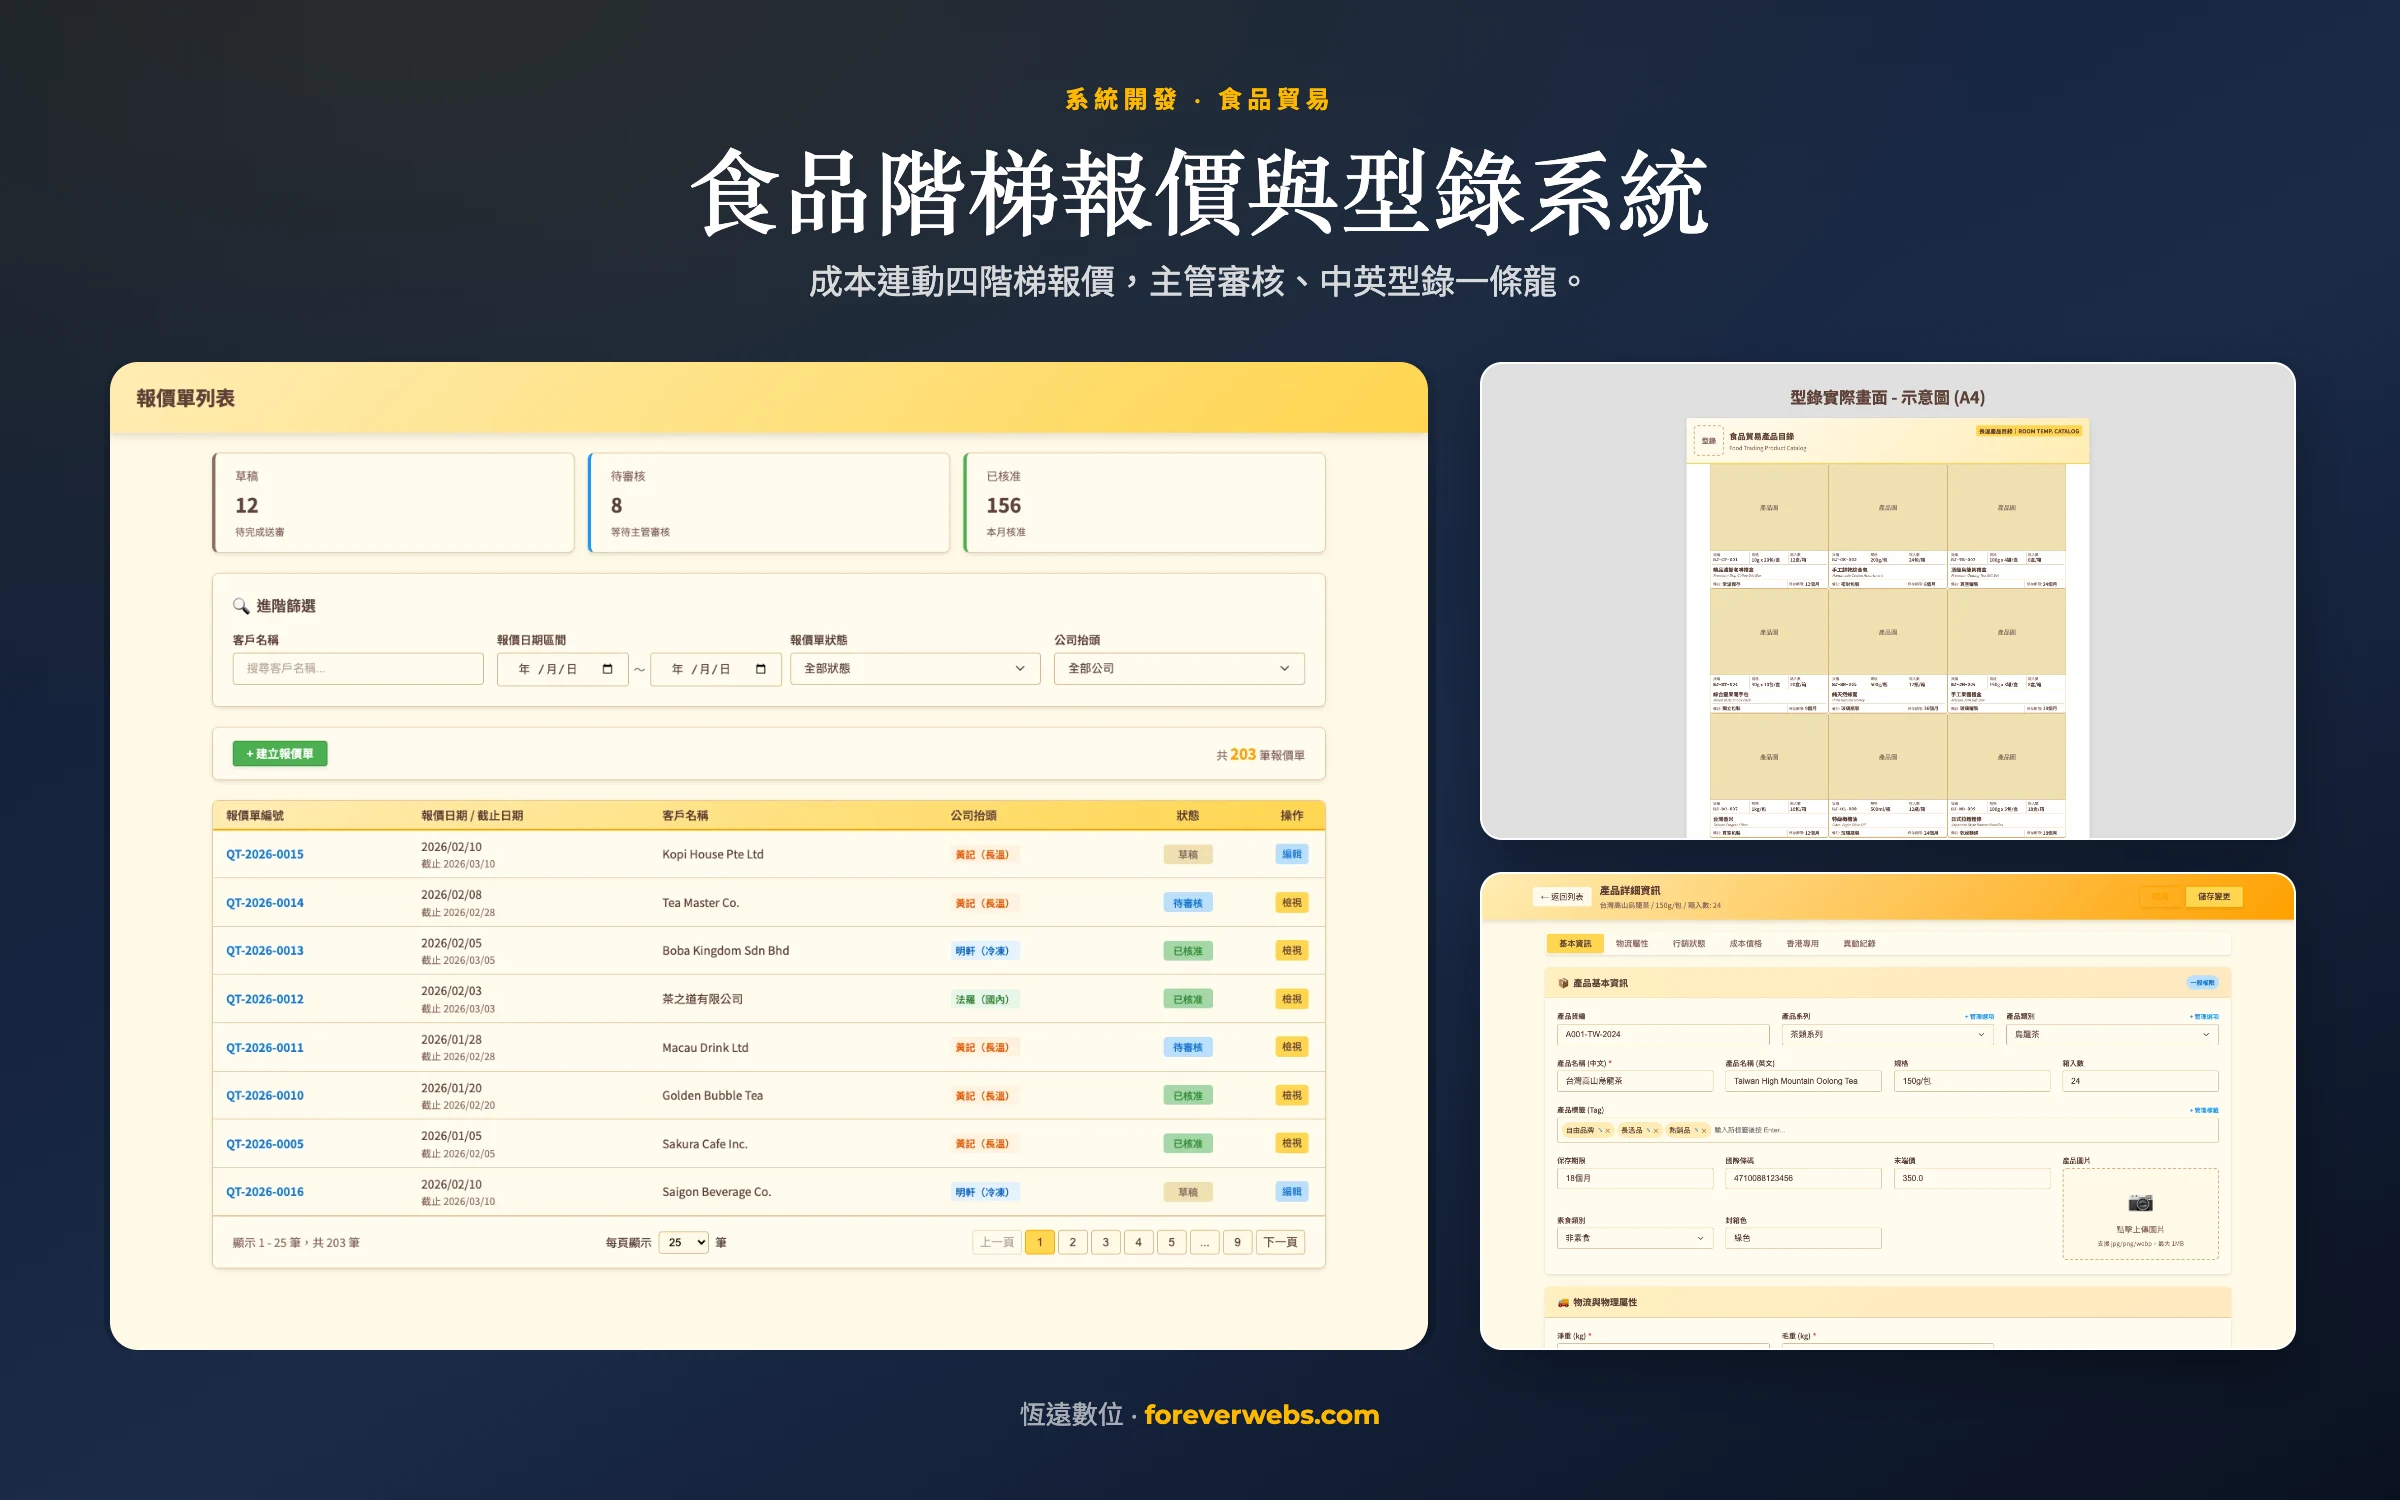This screenshot has height=1500, width=2400.
Task: Open the 報價單狀態 dropdown showing 全部狀態
Action: 915,669
